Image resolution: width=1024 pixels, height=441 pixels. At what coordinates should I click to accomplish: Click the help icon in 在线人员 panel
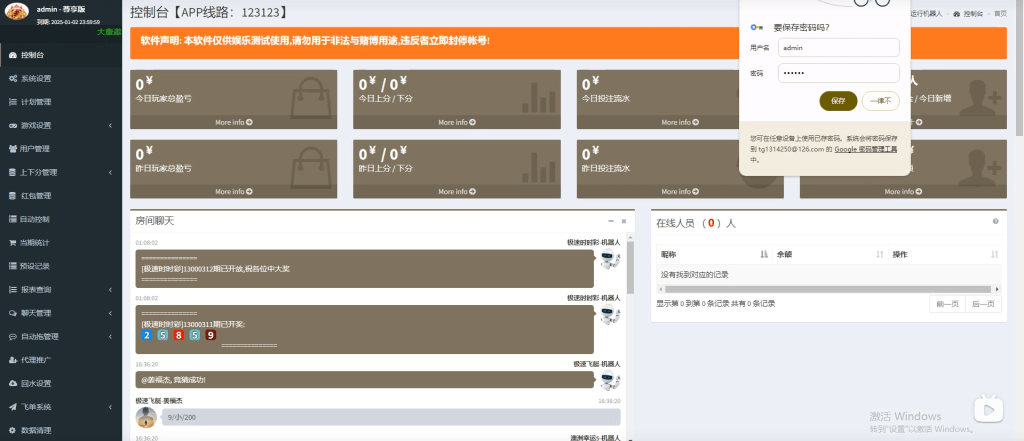995,221
